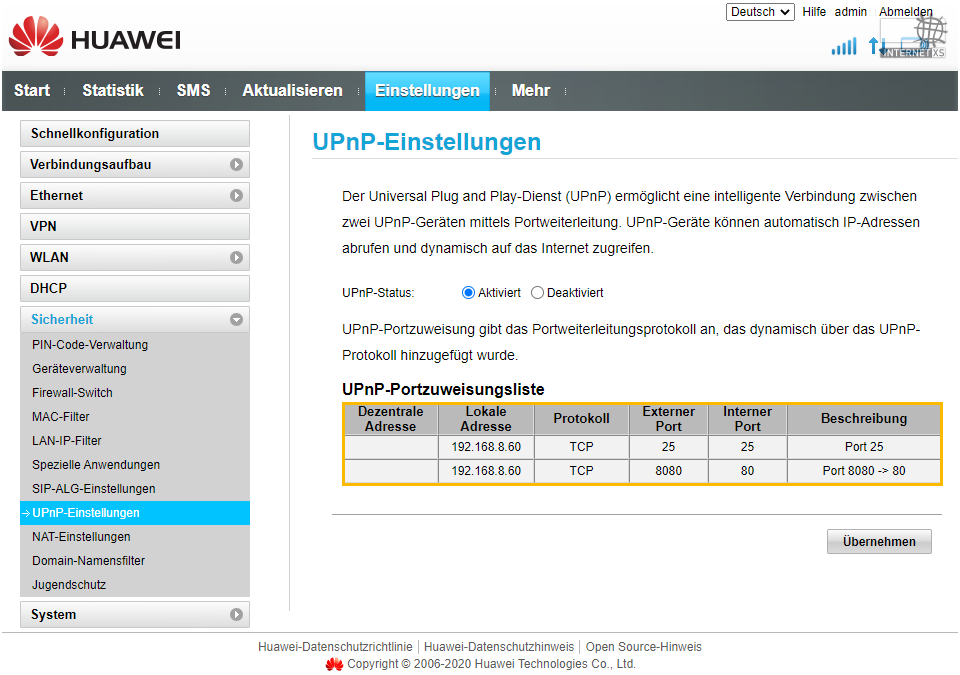The height and width of the screenshot is (675, 960).
Task: Click the UPnP-Einstellungen page heading
Action: tap(427, 142)
